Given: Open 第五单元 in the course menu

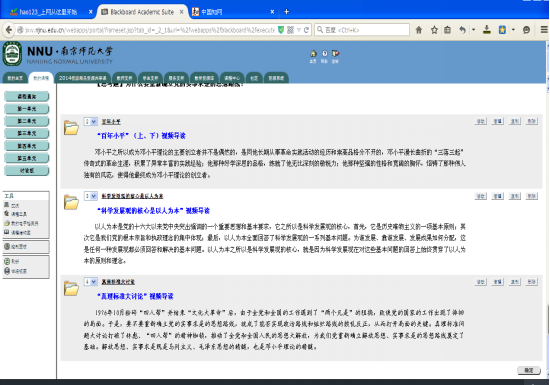Looking at the screenshot, I should coord(27,158).
